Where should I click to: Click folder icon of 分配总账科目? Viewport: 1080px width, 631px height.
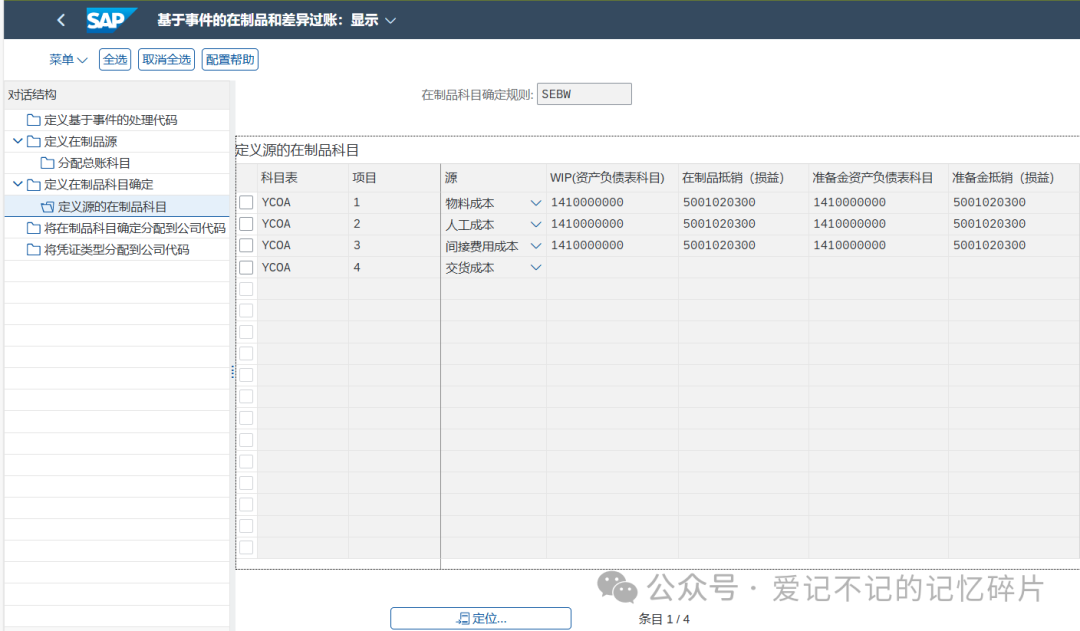(x=47, y=163)
